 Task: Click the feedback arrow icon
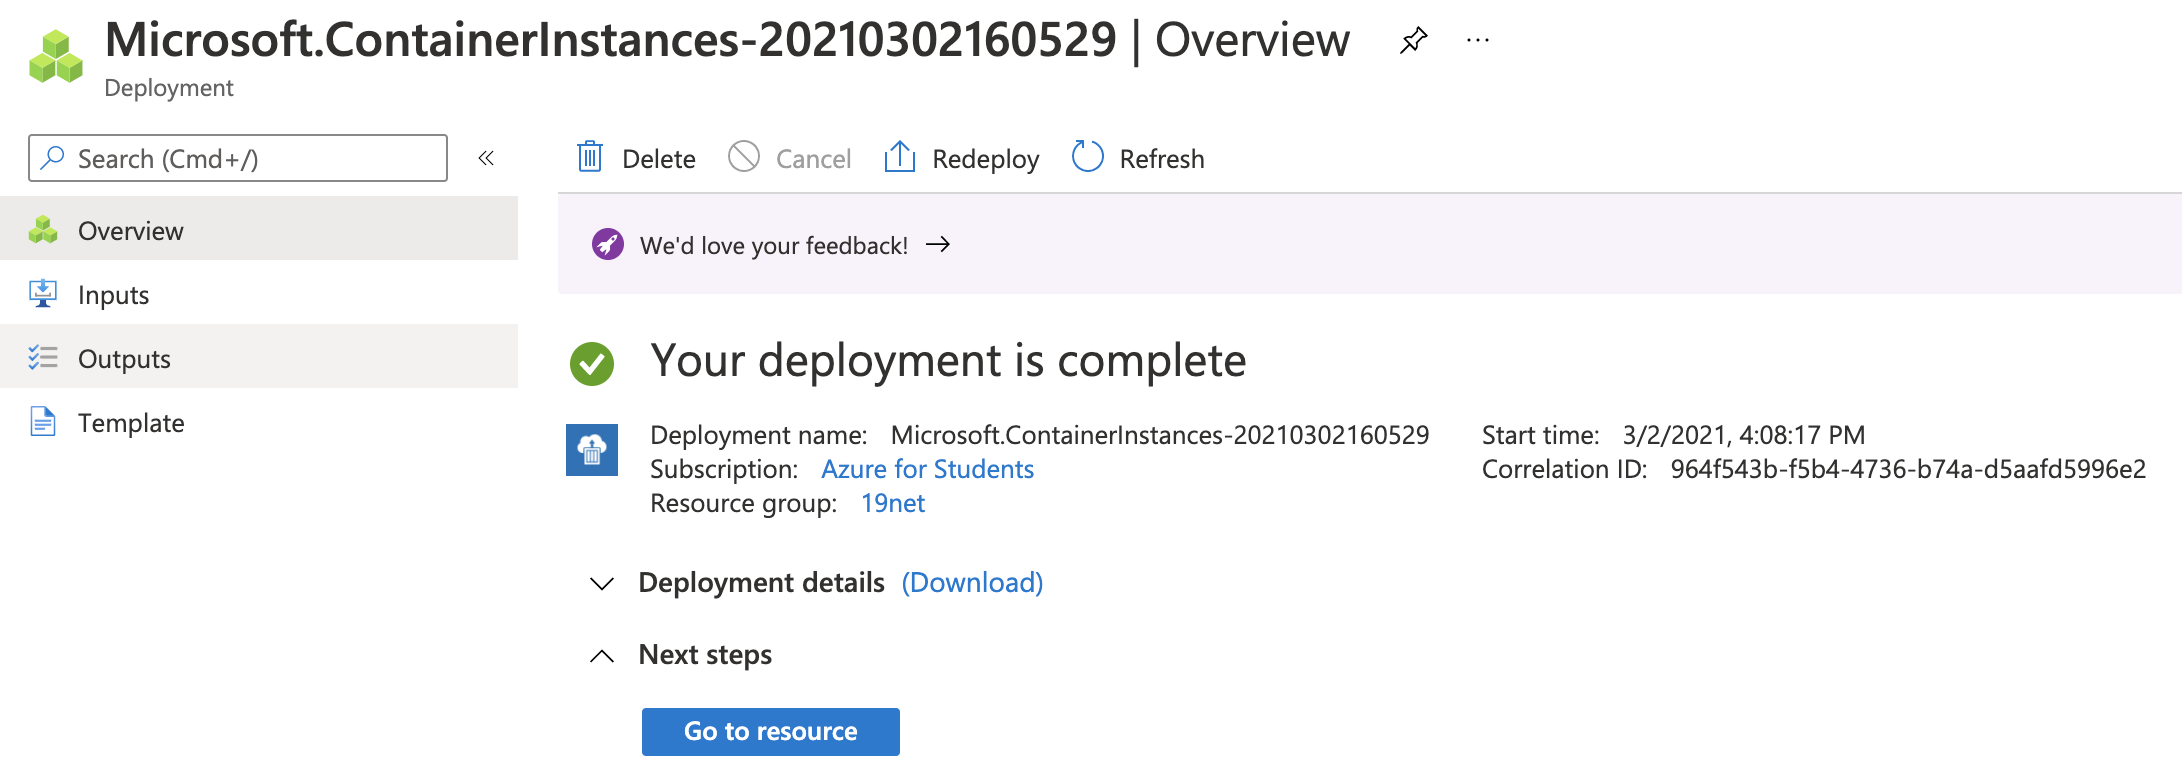[x=938, y=244]
